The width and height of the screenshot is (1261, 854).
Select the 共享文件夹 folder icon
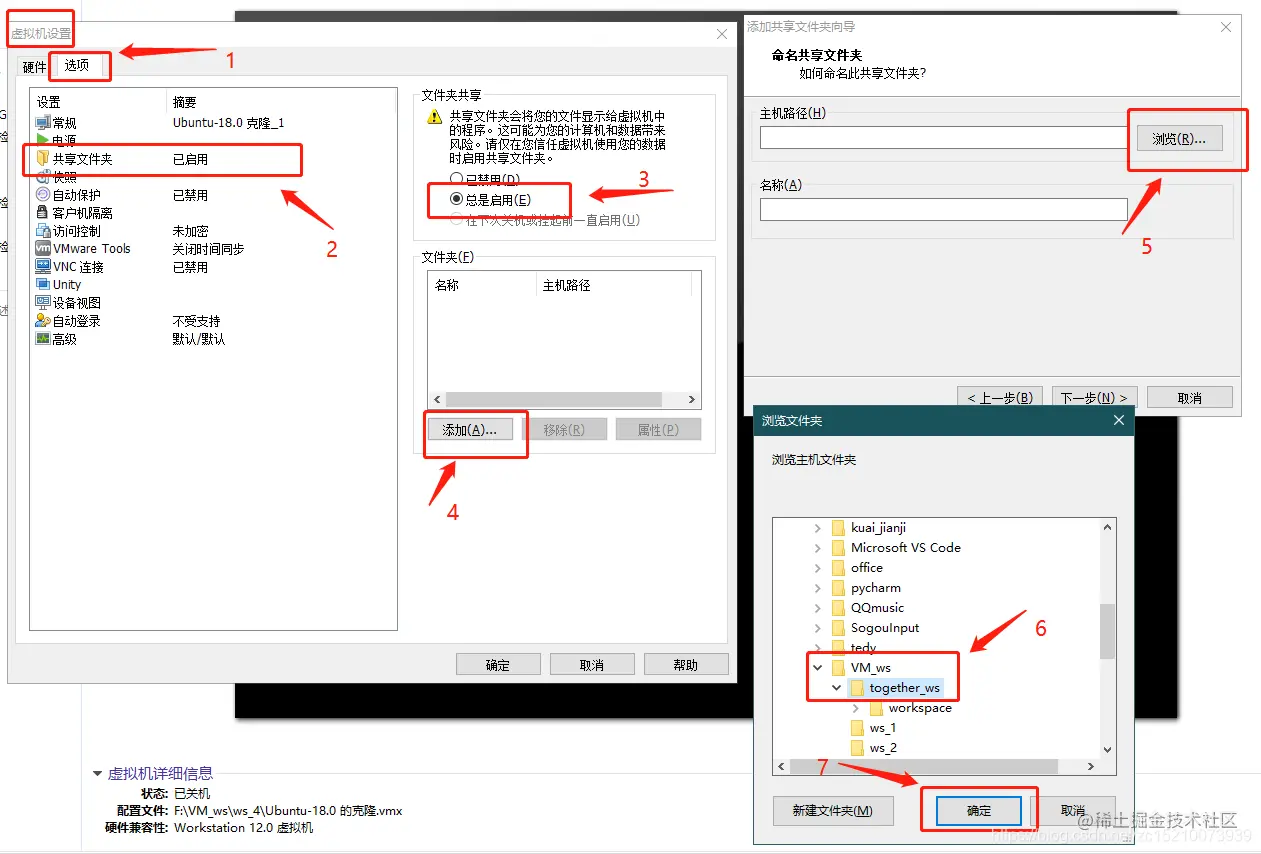tap(43, 159)
